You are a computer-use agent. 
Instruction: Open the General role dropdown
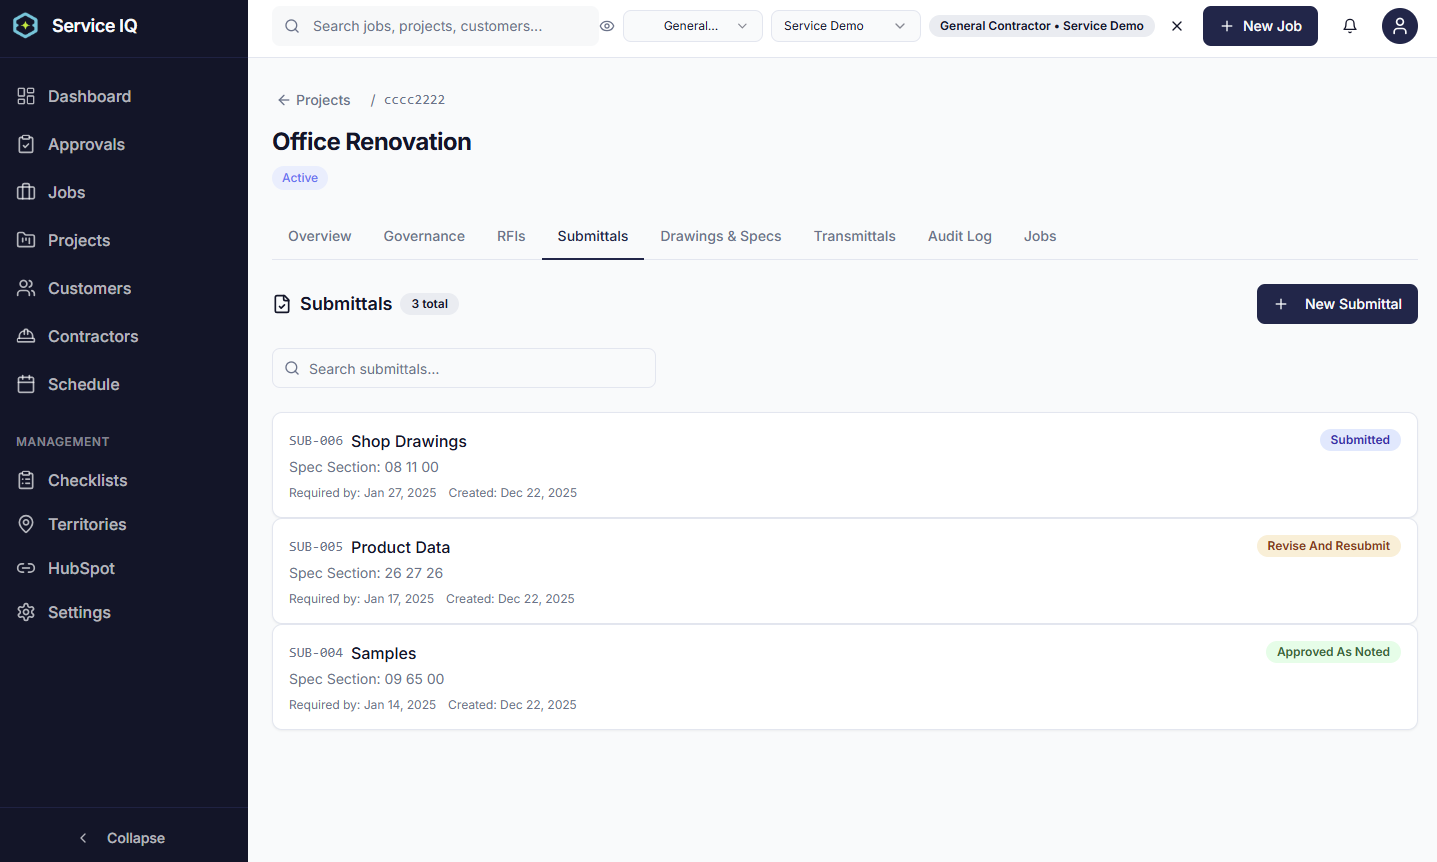click(x=693, y=26)
